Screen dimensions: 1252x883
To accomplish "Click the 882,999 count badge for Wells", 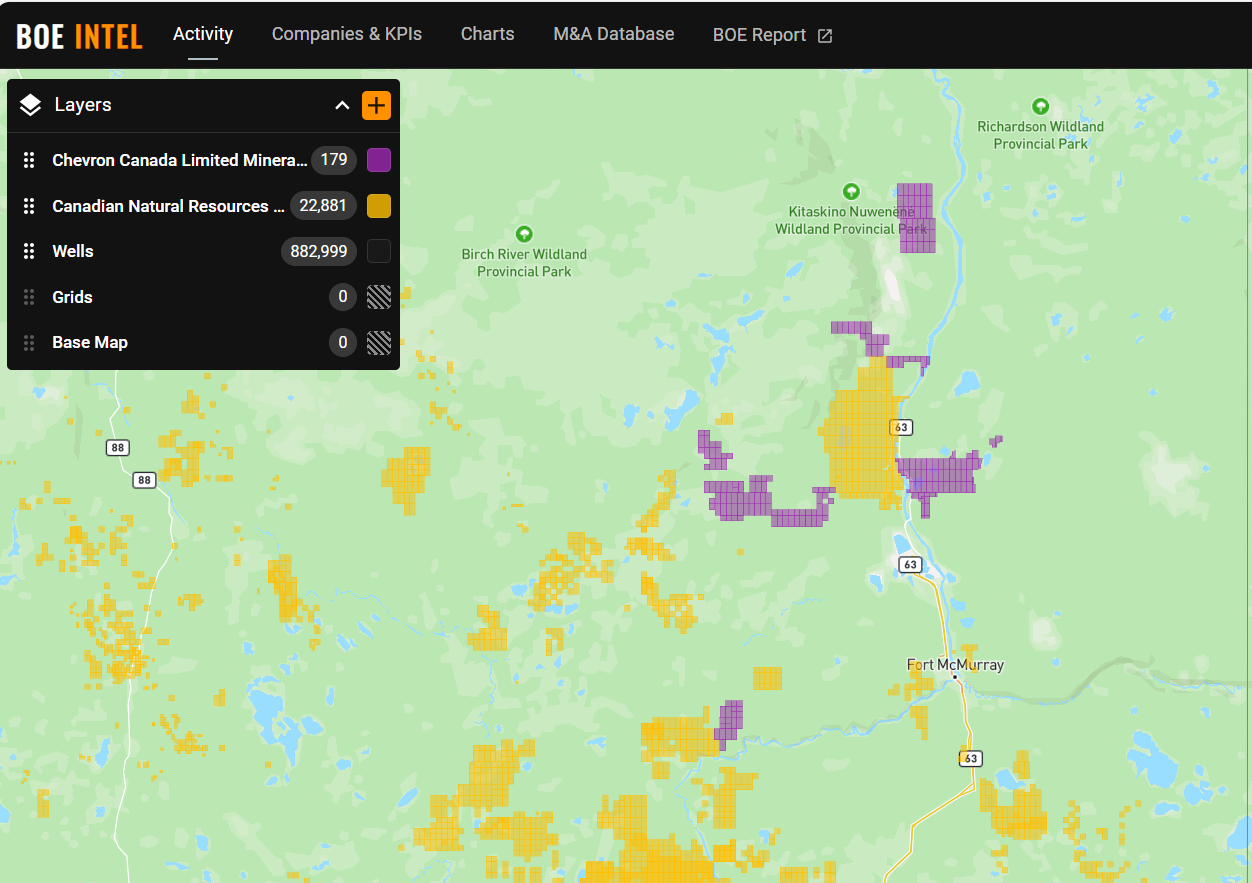I will click(x=319, y=251).
